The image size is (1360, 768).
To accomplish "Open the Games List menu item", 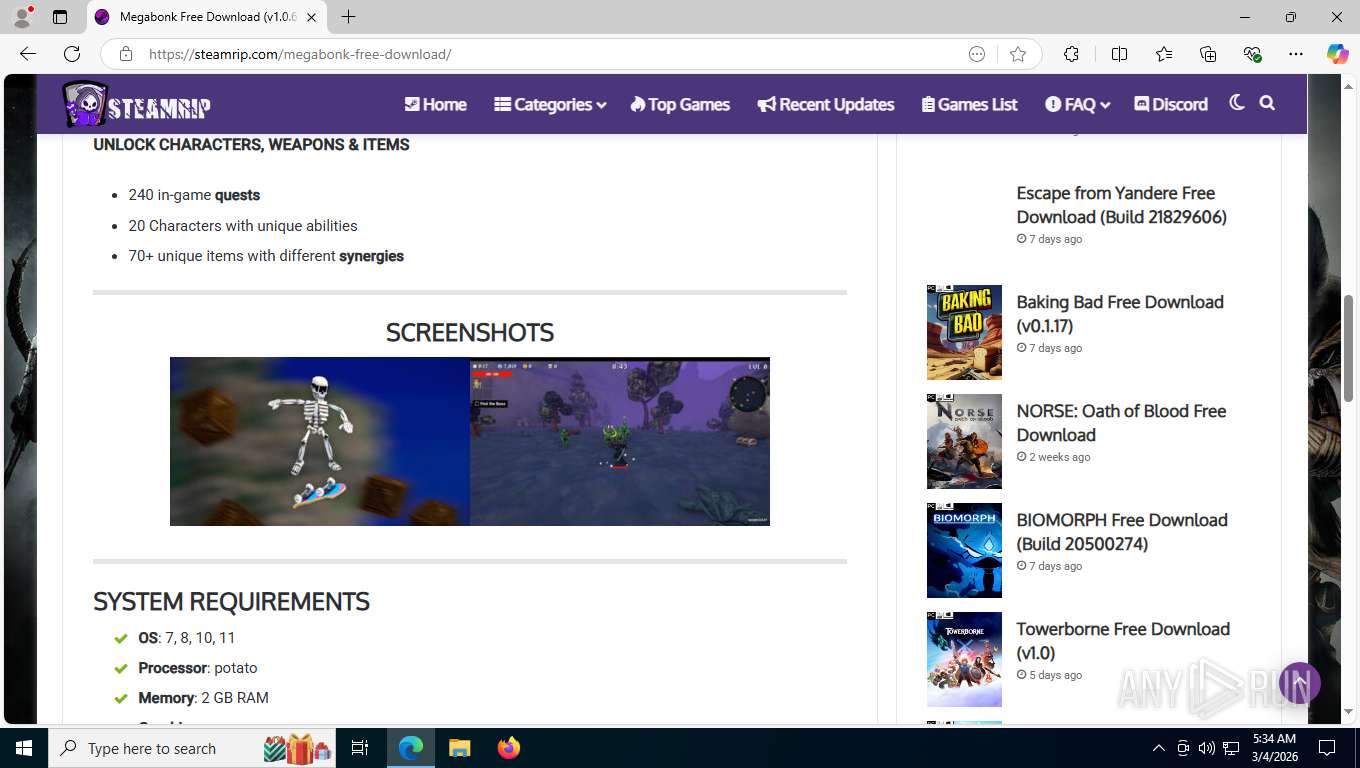I will point(969,104).
